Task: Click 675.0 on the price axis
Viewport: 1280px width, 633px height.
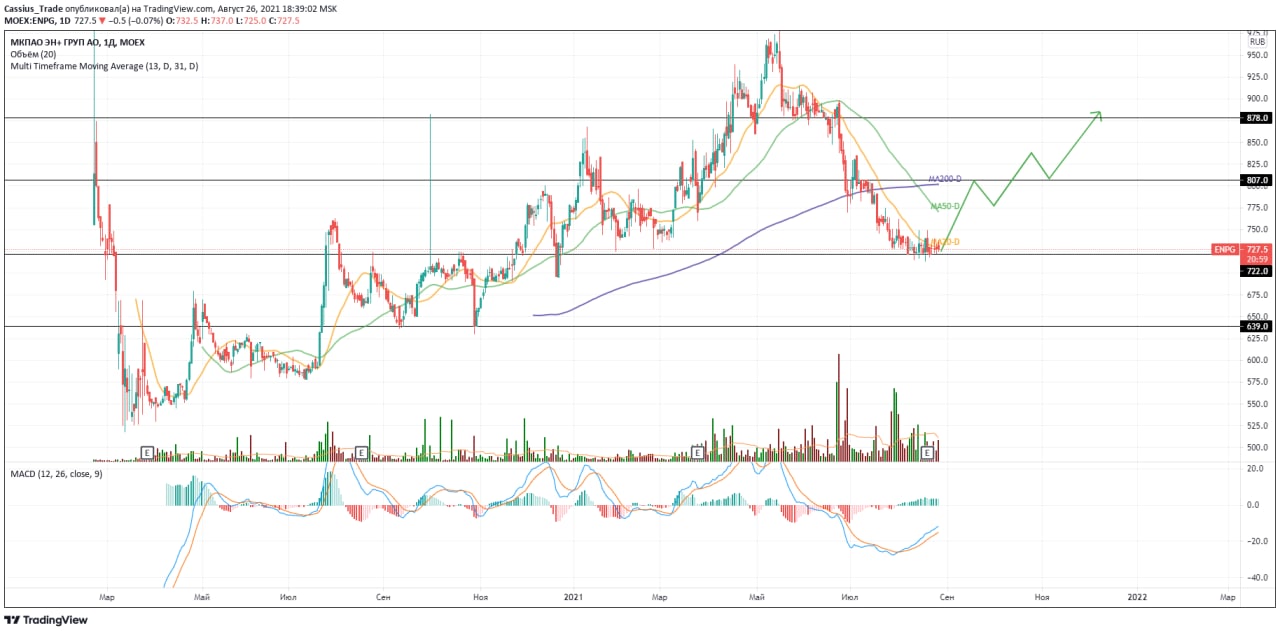Action: click(1257, 294)
